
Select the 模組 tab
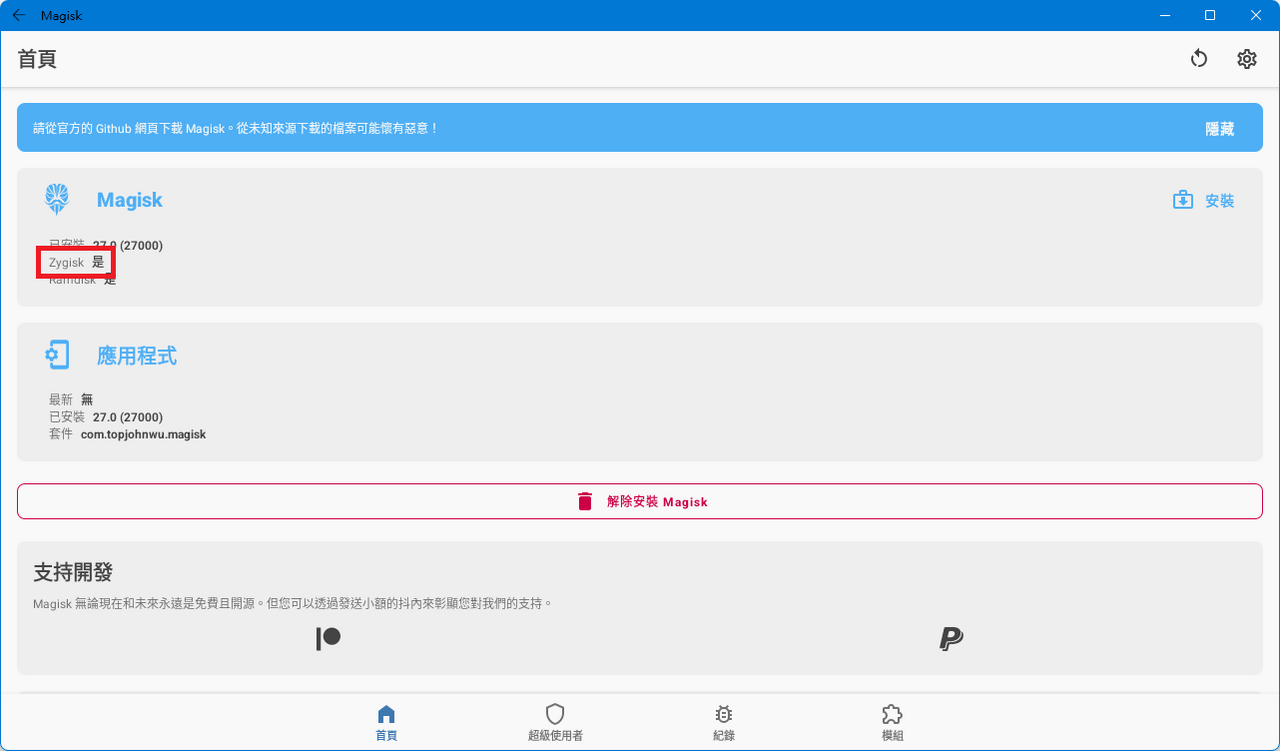[892, 723]
